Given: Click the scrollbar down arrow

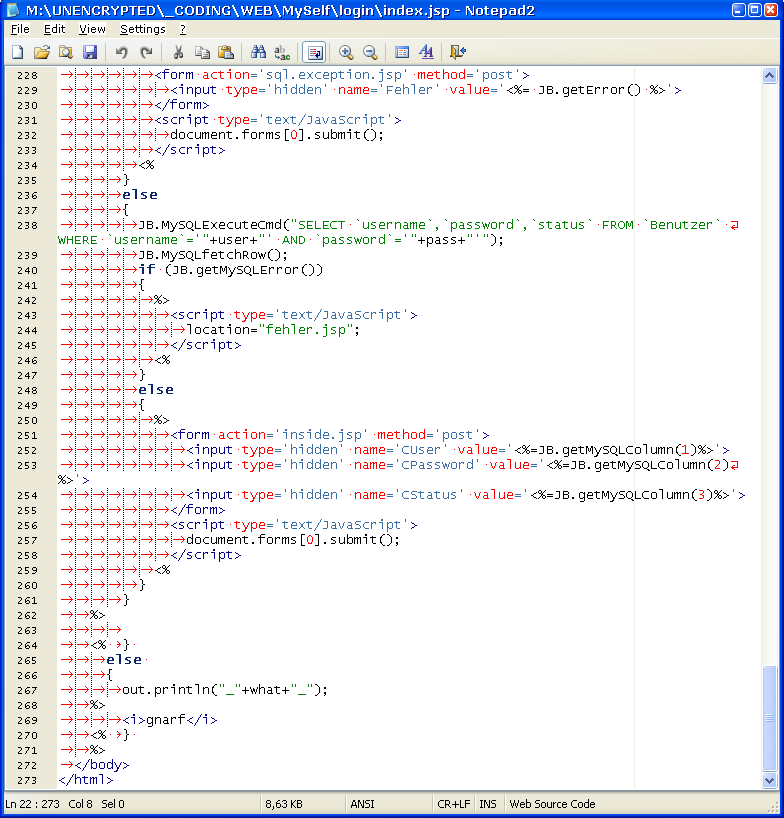Looking at the screenshot, I should [x=769, y=780].
